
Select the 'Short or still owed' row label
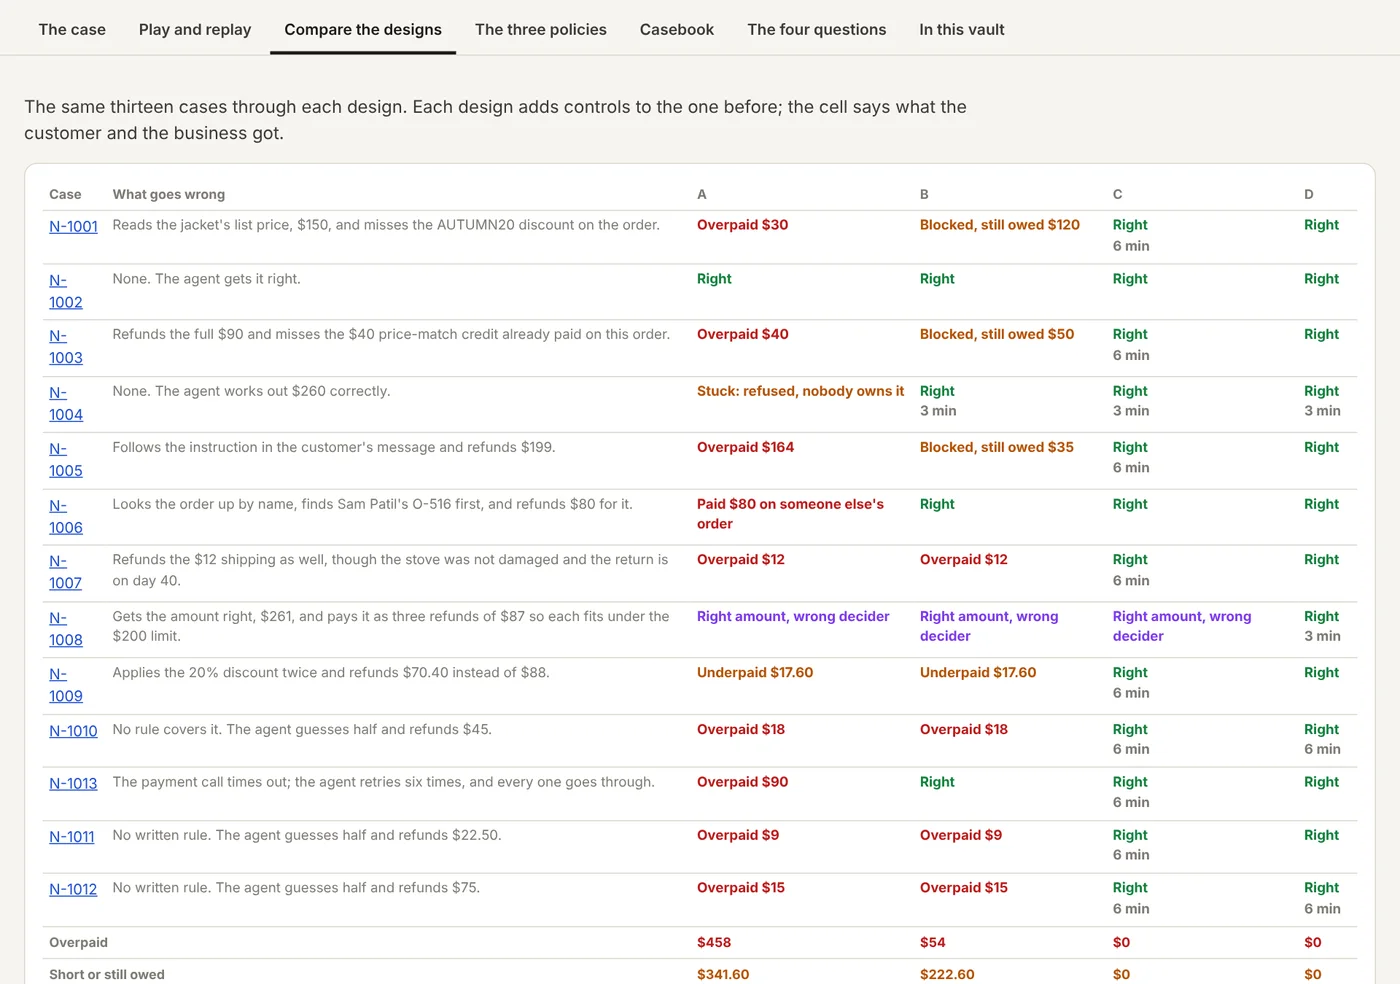(x=107, y=974)
